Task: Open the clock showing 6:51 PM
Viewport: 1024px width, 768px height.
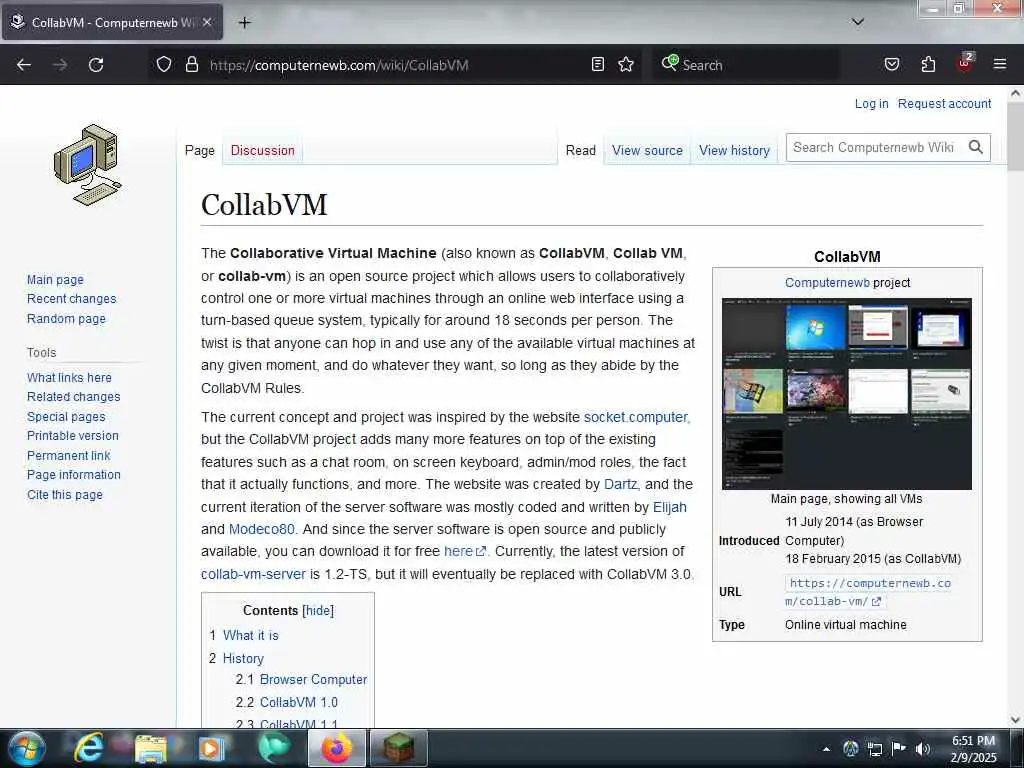Action: pyautogui.click(x=973, y=749)
